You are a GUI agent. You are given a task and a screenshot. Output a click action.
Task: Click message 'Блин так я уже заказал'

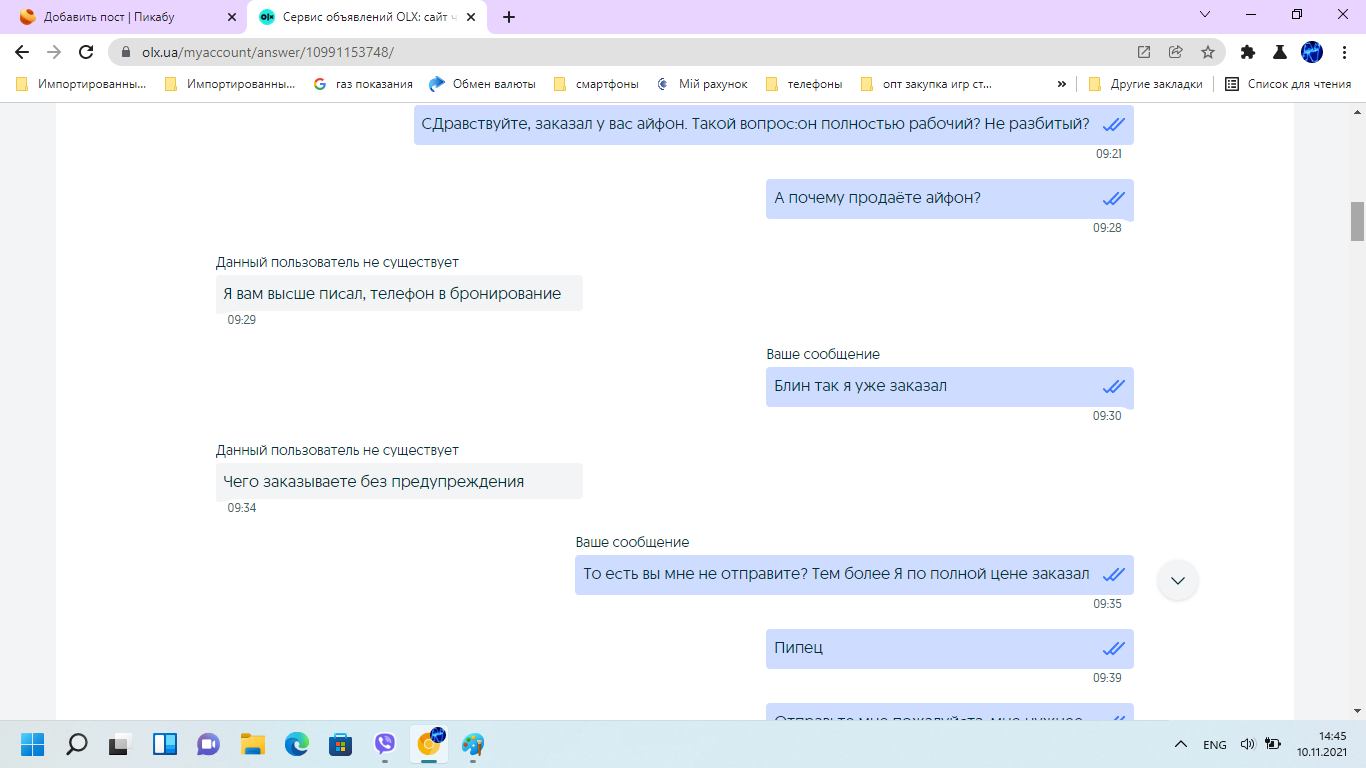click(949, 386)
